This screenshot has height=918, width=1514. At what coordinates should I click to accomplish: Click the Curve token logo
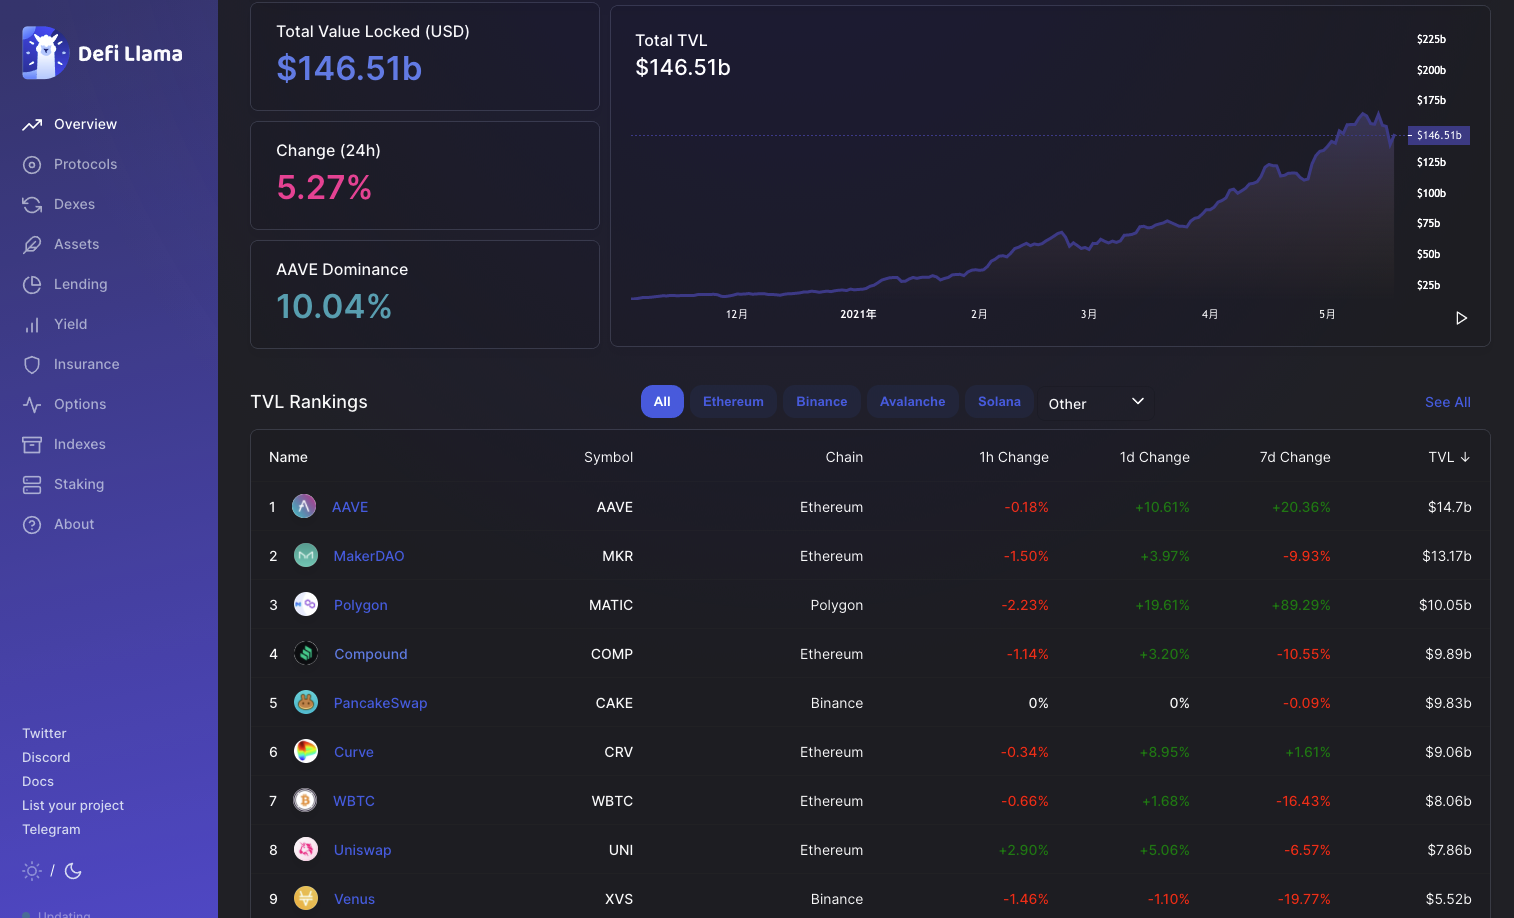click(x=306, y=751)
